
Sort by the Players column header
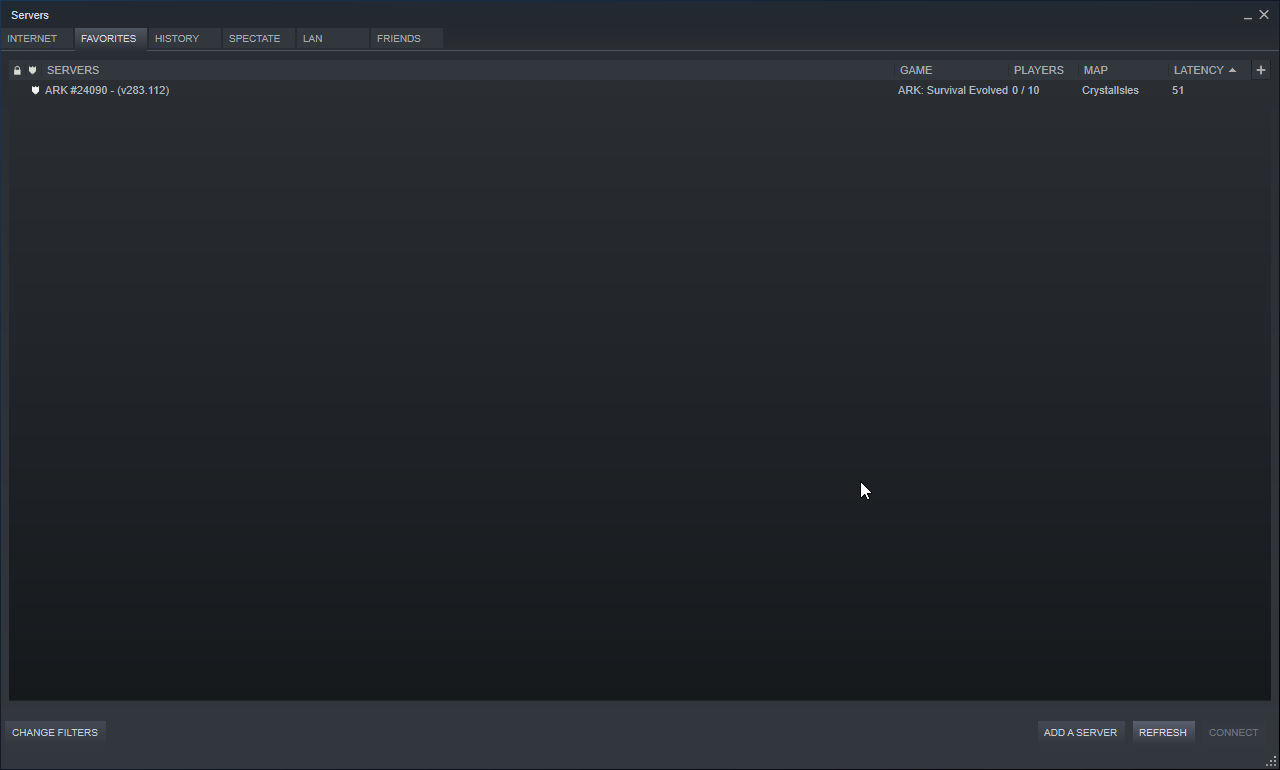click(x=1038, y=70)
